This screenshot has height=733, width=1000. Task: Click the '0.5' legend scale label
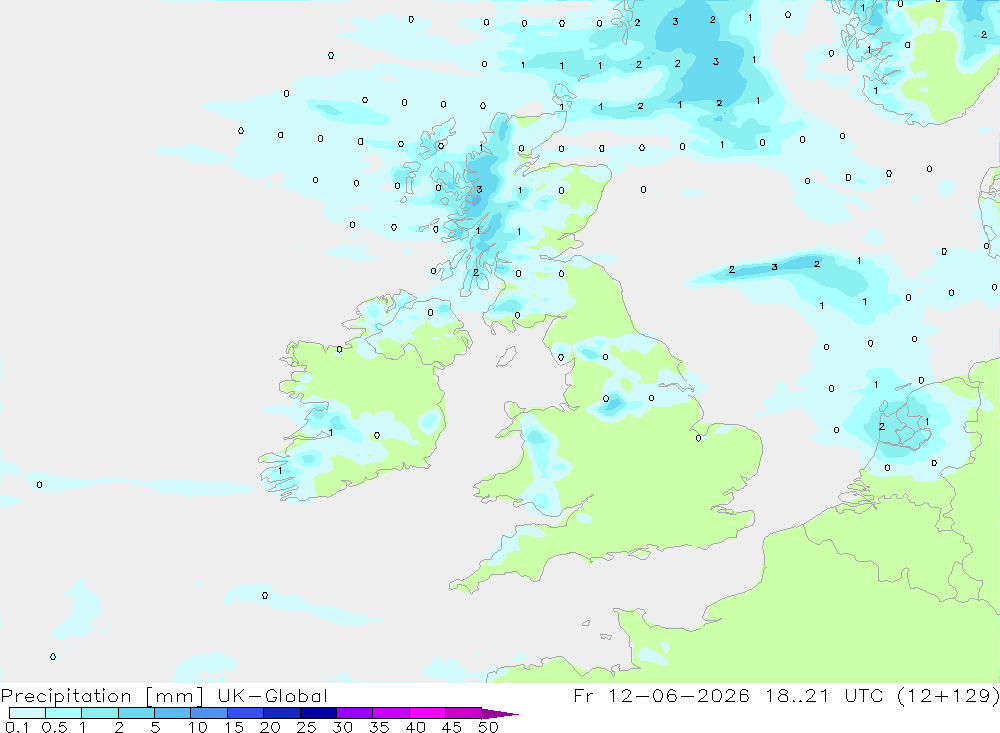(x=54, y=727)
